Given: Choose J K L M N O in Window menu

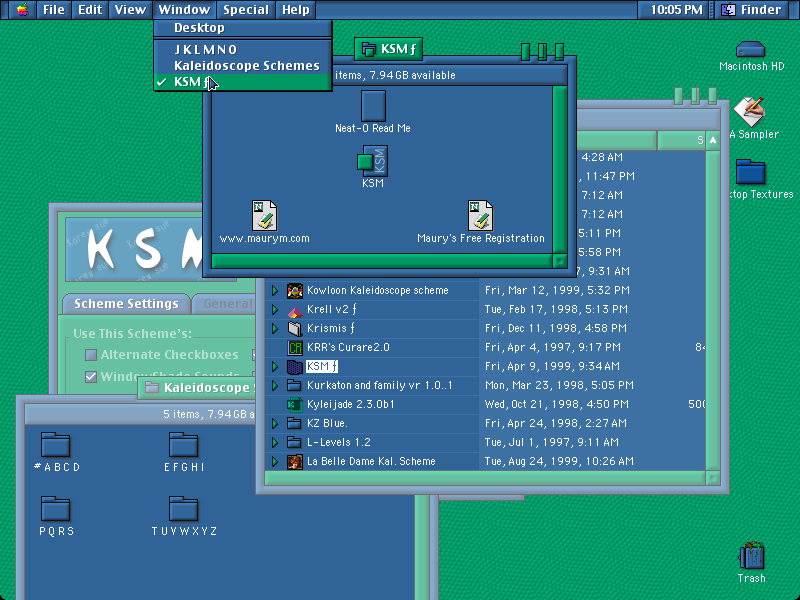Looking at the screenshot, I should (243, 49).
